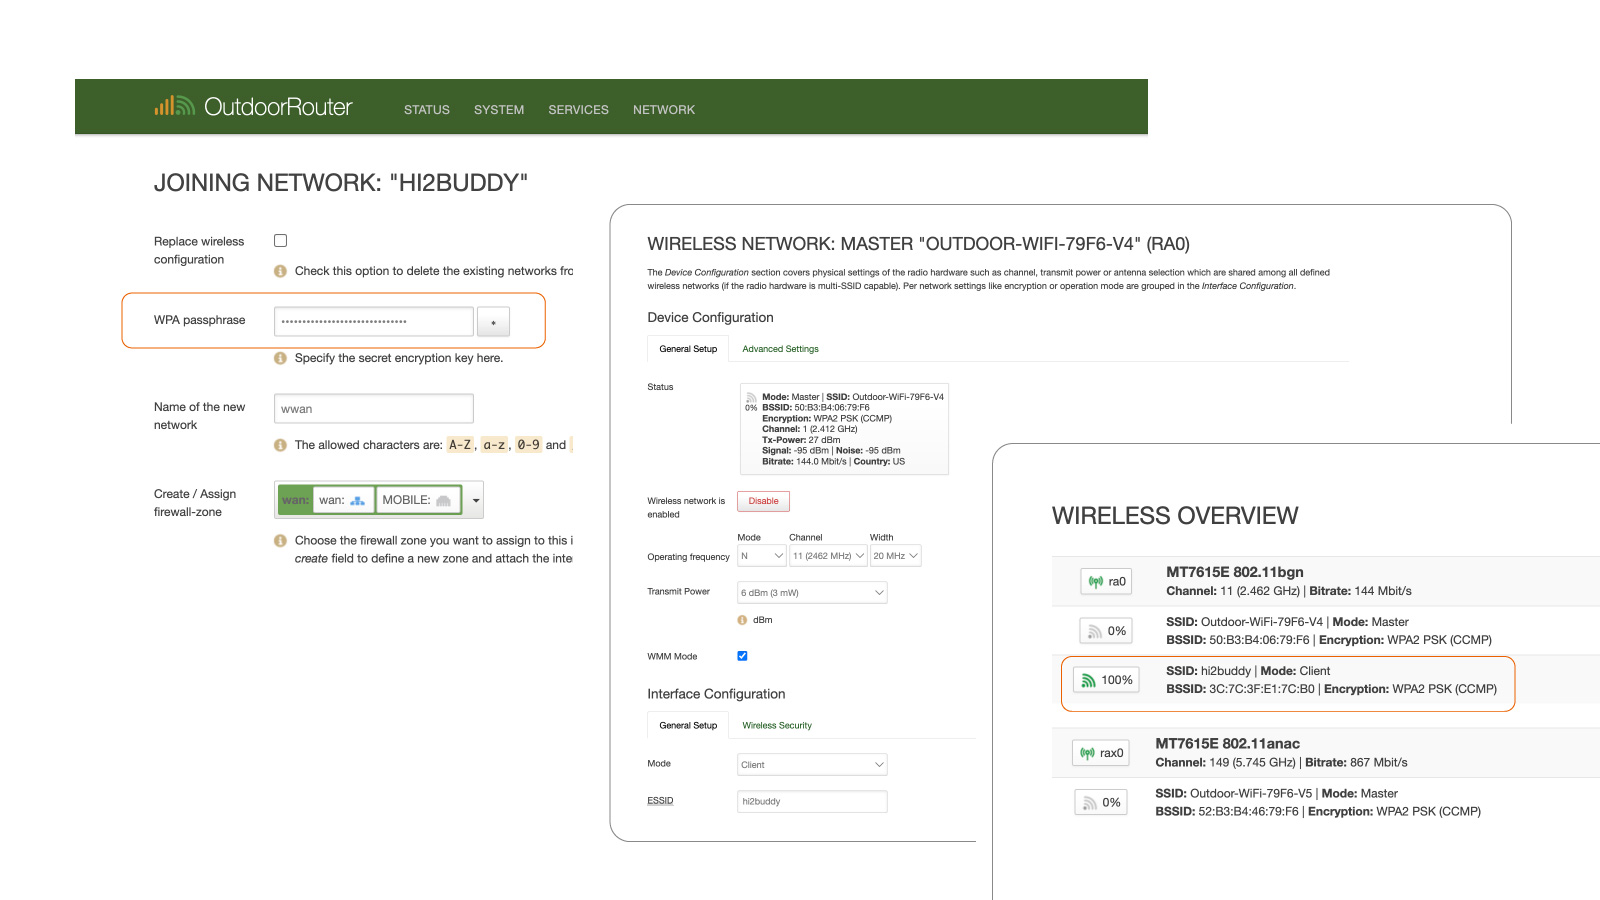Open the NETWORK menu
The image size is (1600, 900).
[x=663, y=110]
